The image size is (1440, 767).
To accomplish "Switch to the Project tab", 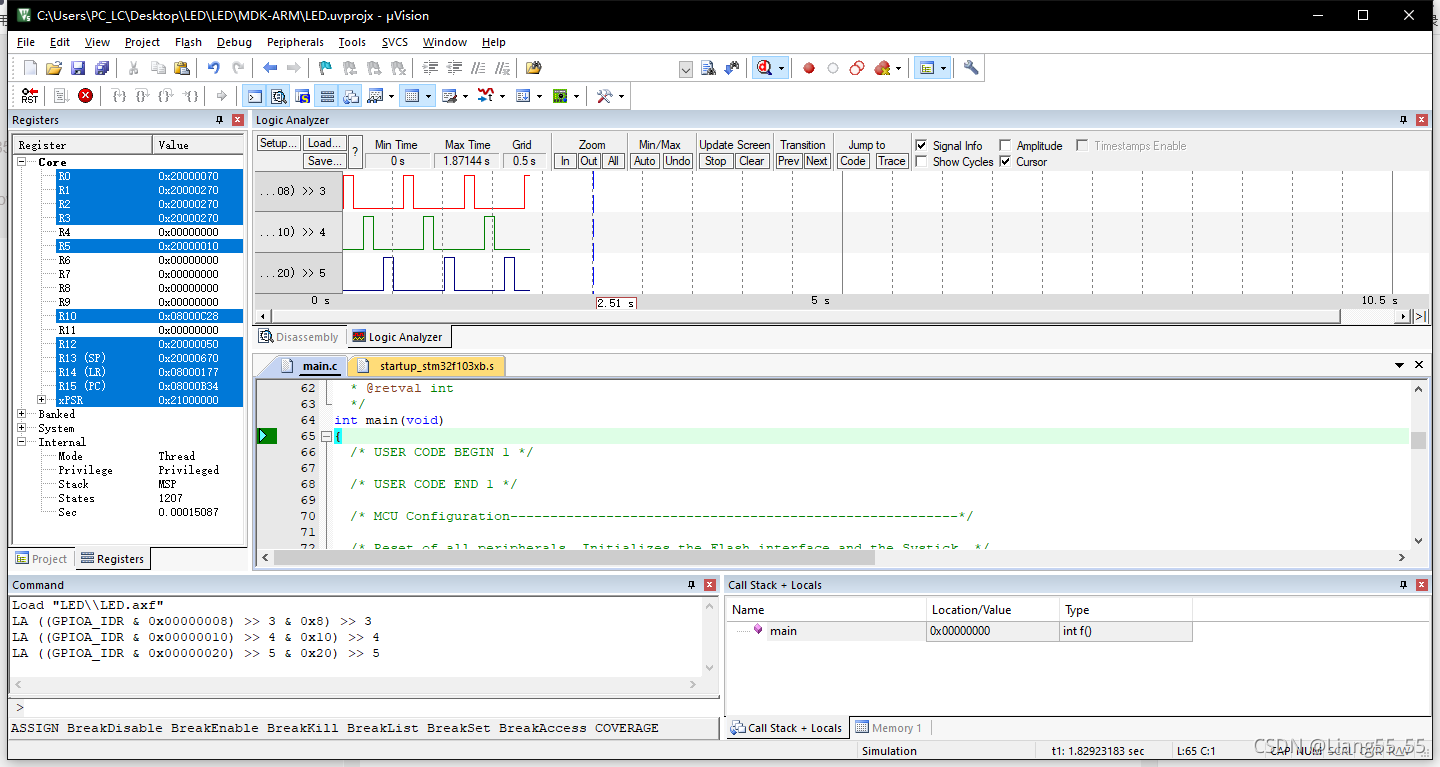I will pos(42,559).
